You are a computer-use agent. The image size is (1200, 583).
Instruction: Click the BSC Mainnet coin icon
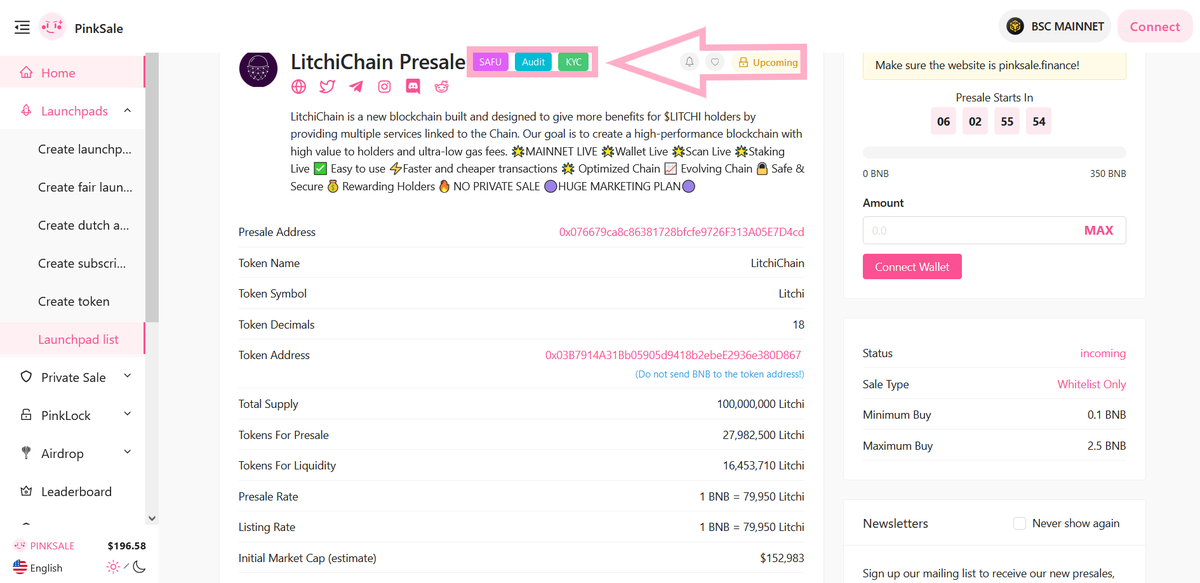pyautogui.click(x=1015, y=27)
